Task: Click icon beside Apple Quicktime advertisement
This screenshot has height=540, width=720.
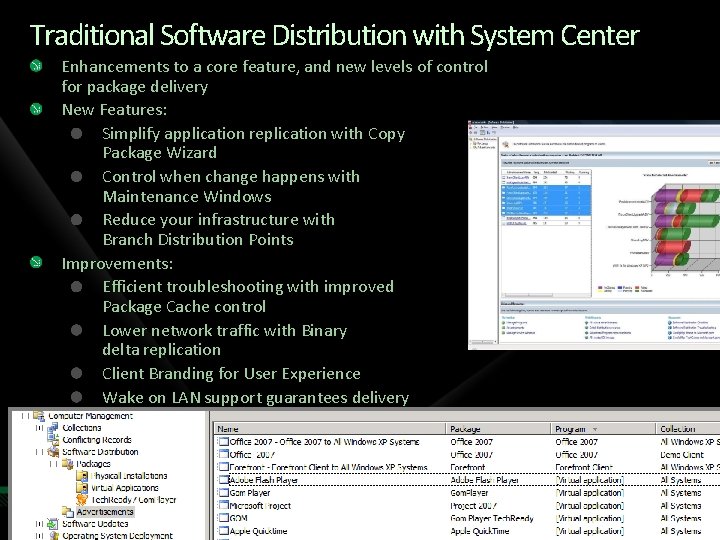Action: coord(223,531)
